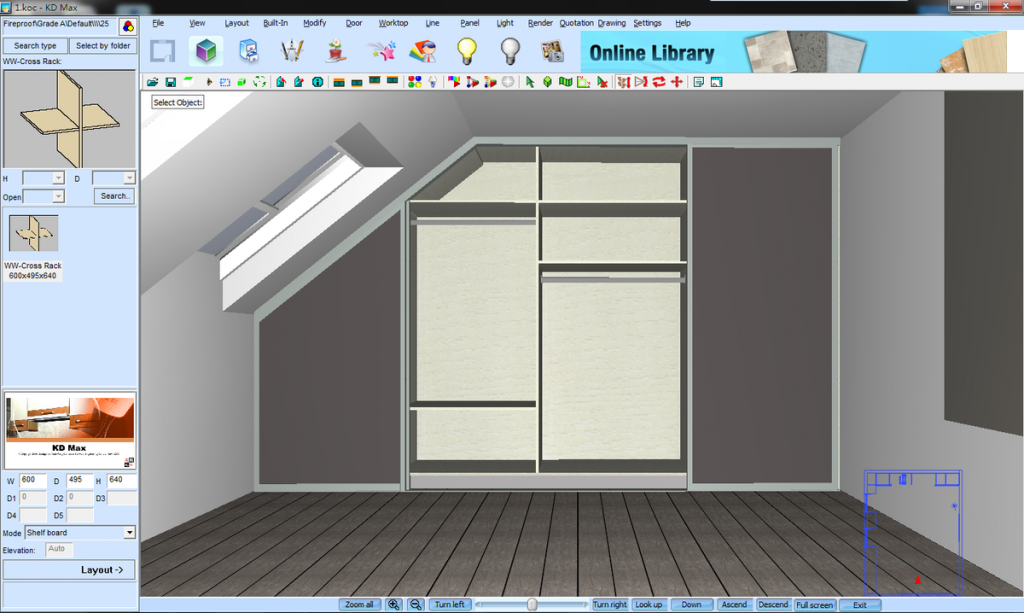
Task: Expand the D dimension dropdown
Action: pos(128,178)
